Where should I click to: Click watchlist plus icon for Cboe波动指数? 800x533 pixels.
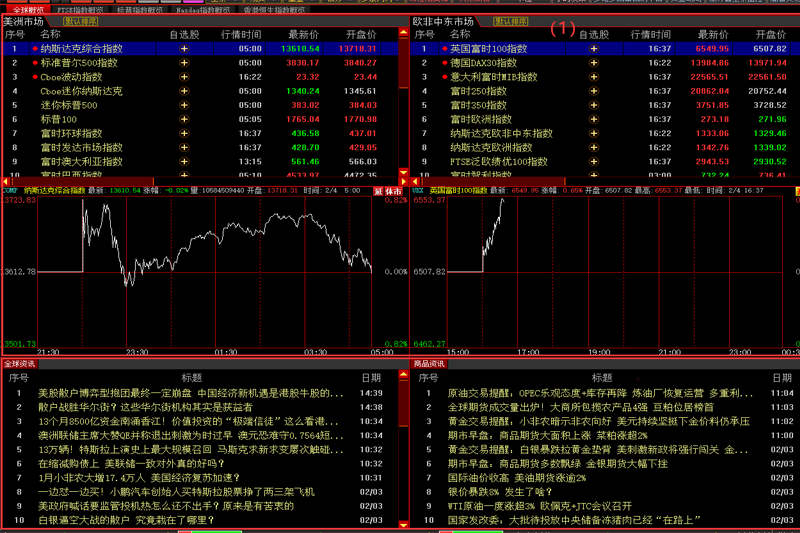tap(184, 76)
